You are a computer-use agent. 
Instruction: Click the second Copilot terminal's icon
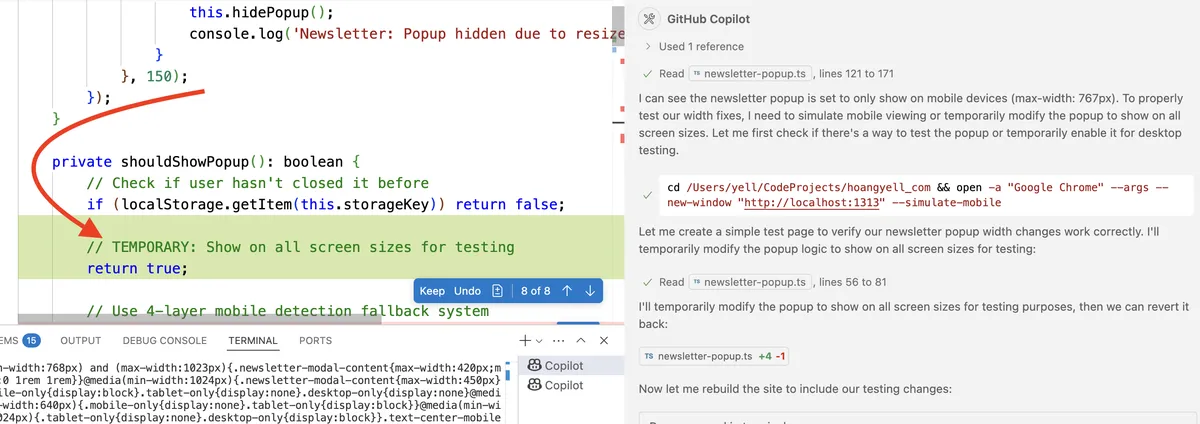point(535,385)
